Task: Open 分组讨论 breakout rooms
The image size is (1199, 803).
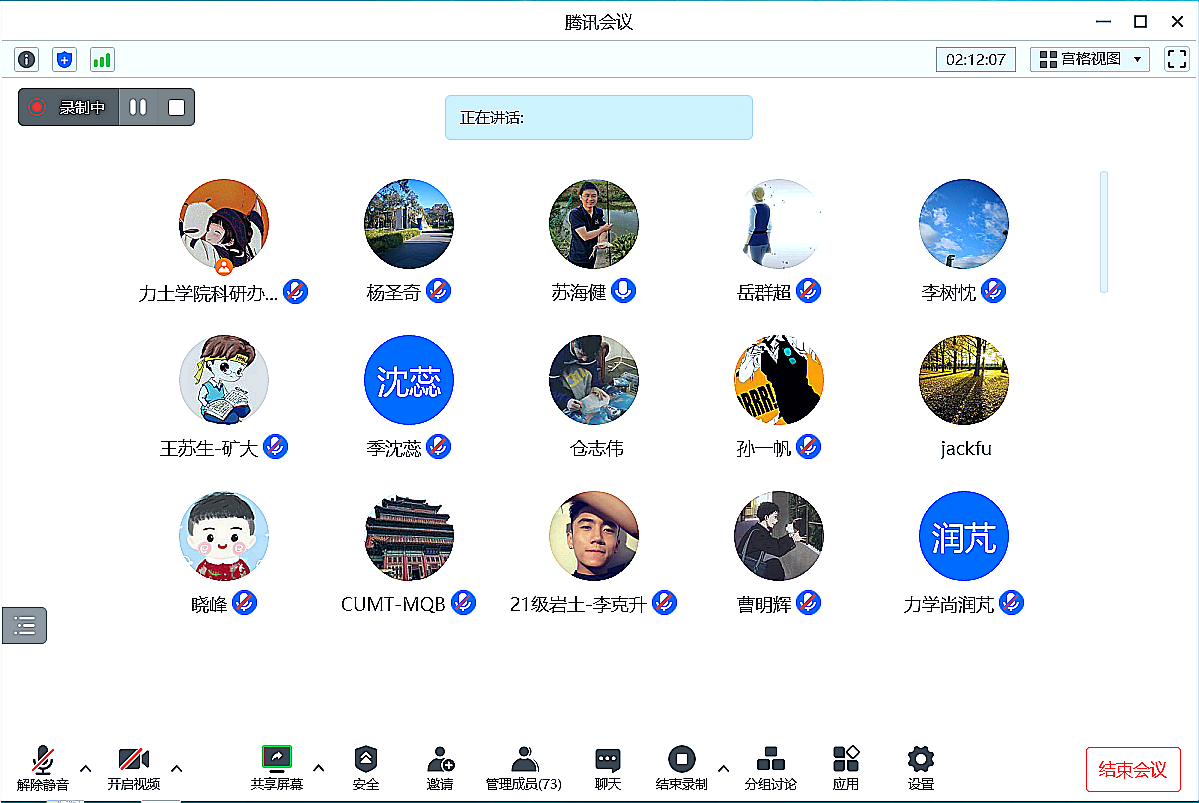Action: pos(770,768)
